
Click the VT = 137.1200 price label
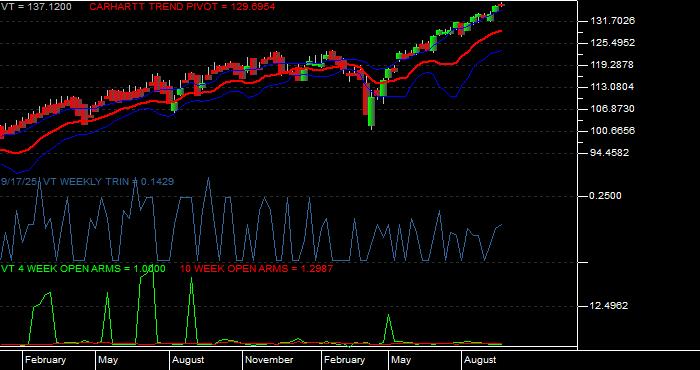click(x=36, y=7)
